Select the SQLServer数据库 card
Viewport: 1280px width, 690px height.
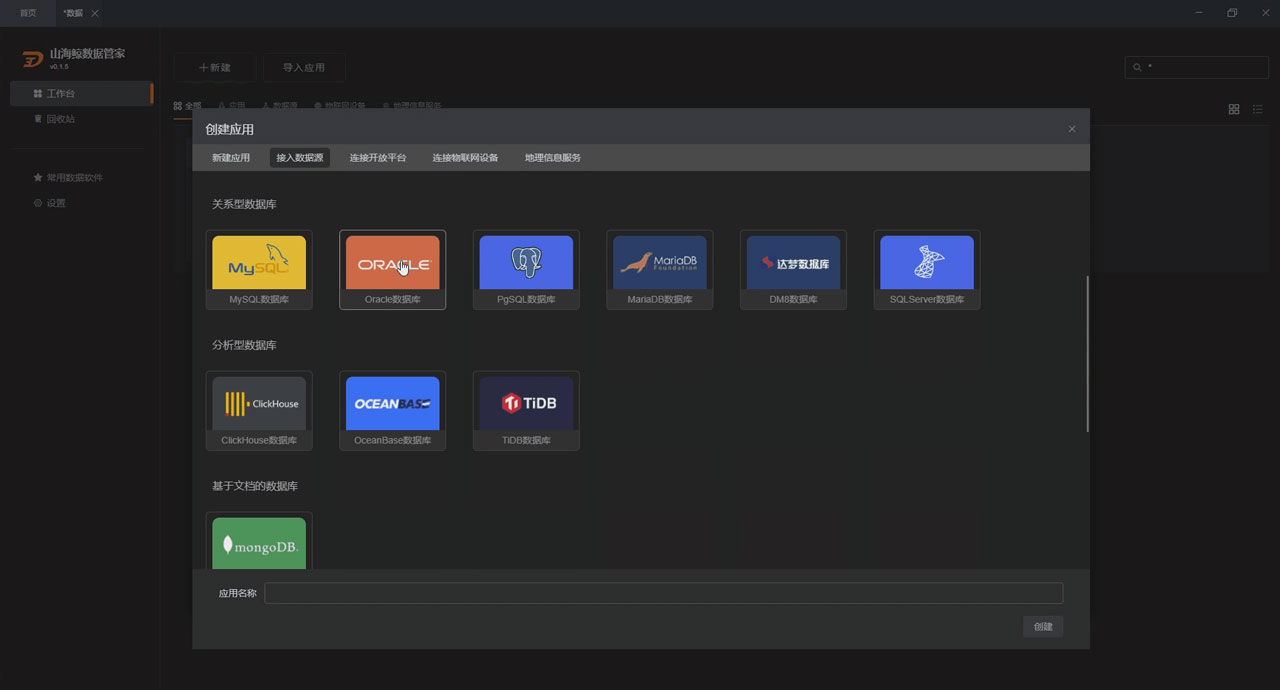pos(927,270)
